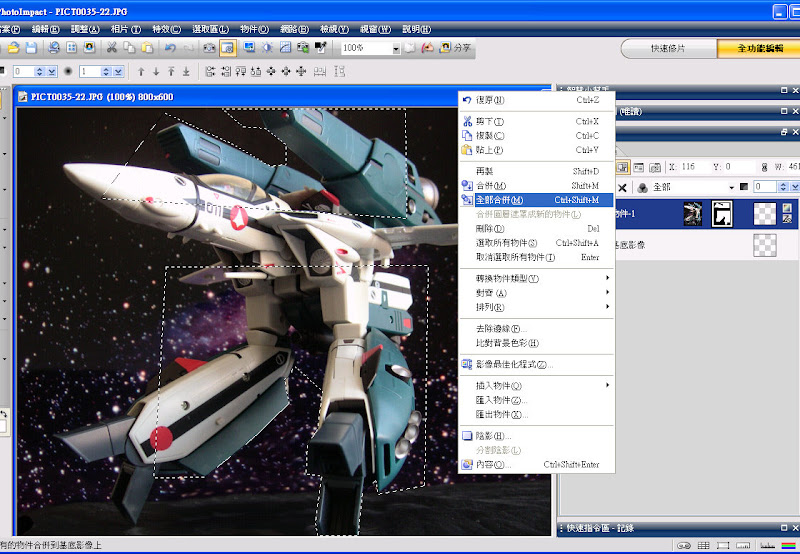This screenshot has width=800, height=554.
Task: Click the open file folder icon
Action: (14, 48)
